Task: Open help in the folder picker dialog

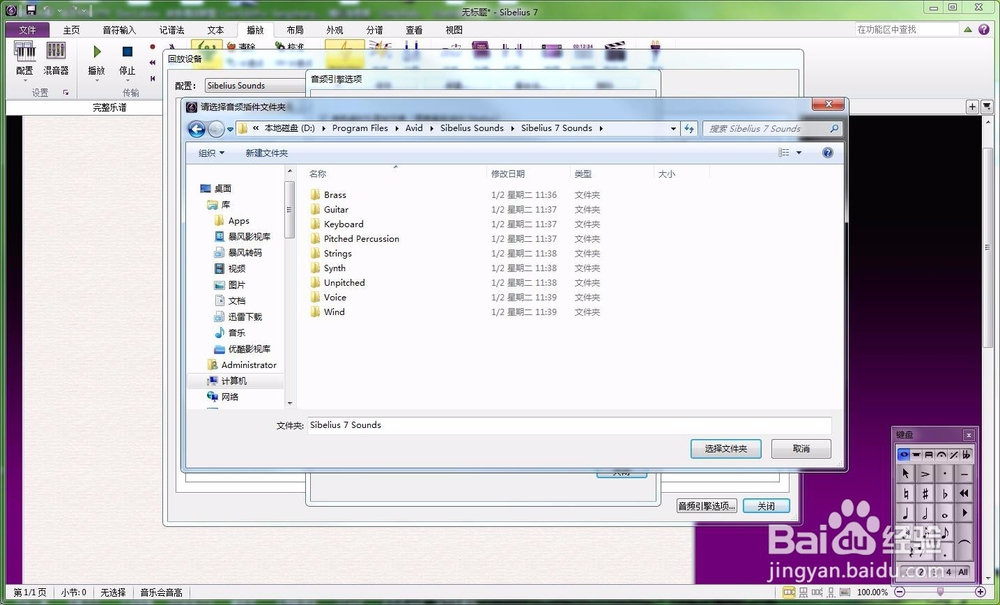Action: coord(827,153)
